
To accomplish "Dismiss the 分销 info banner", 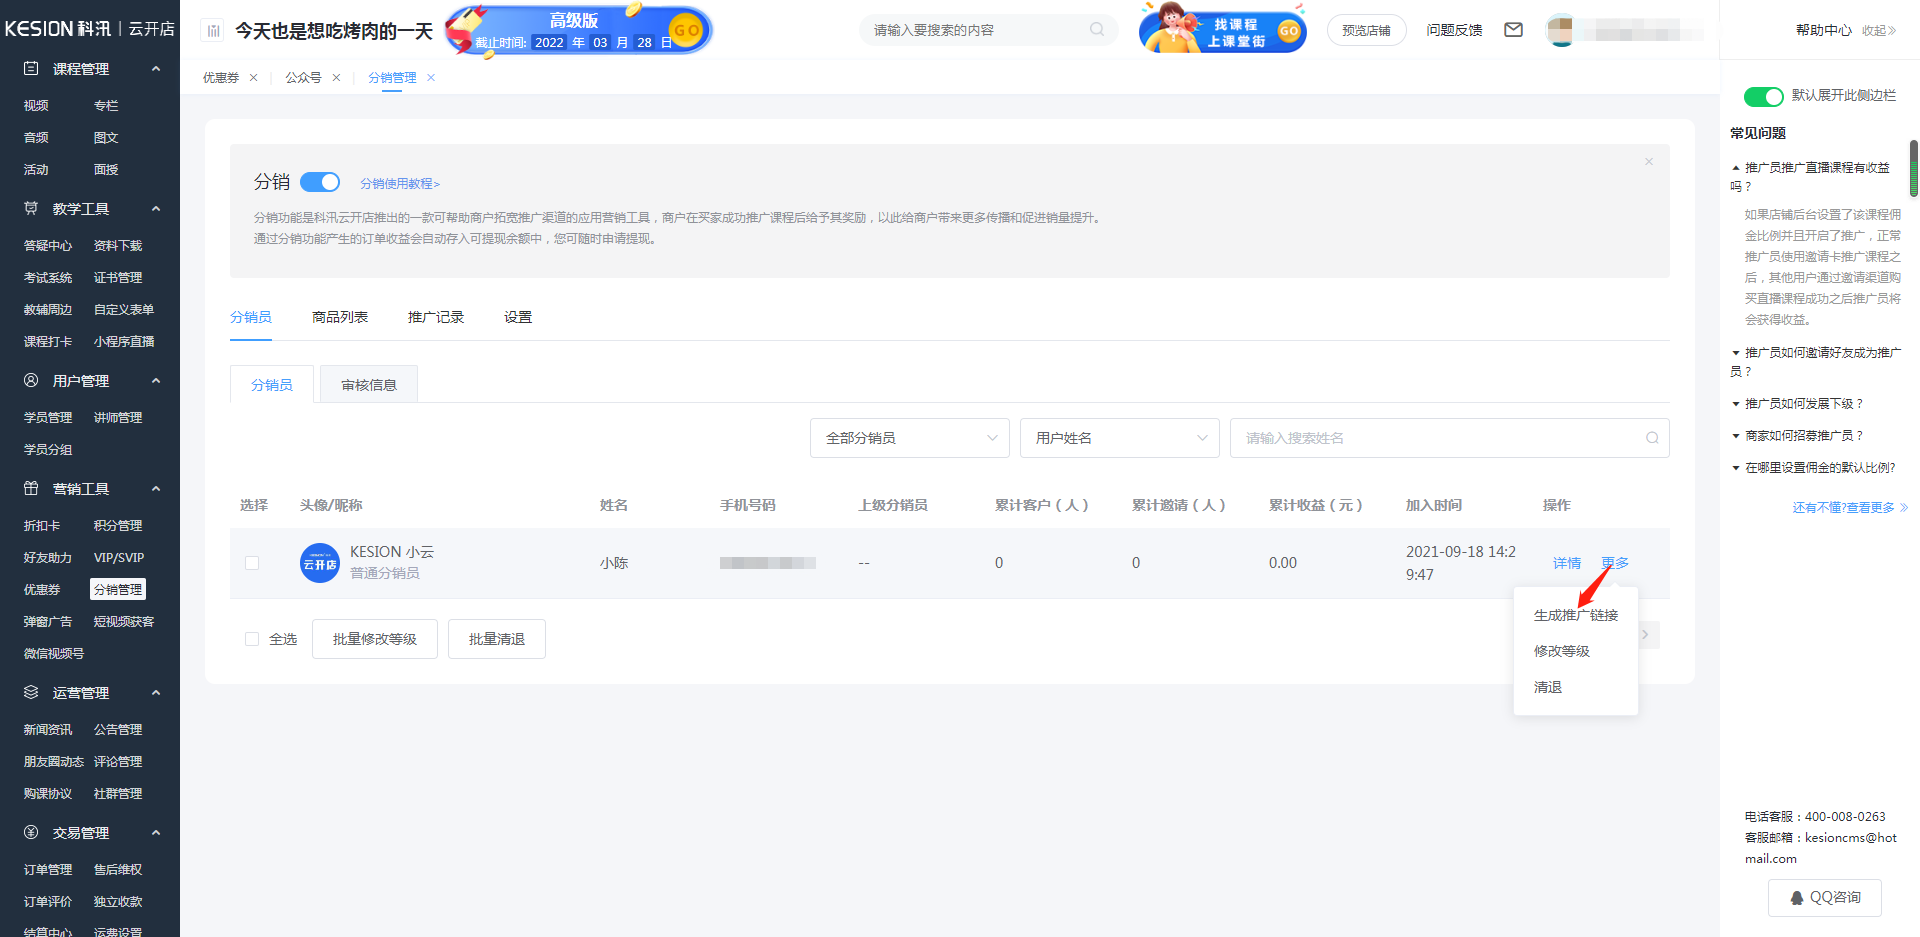I will point(1649,162).
